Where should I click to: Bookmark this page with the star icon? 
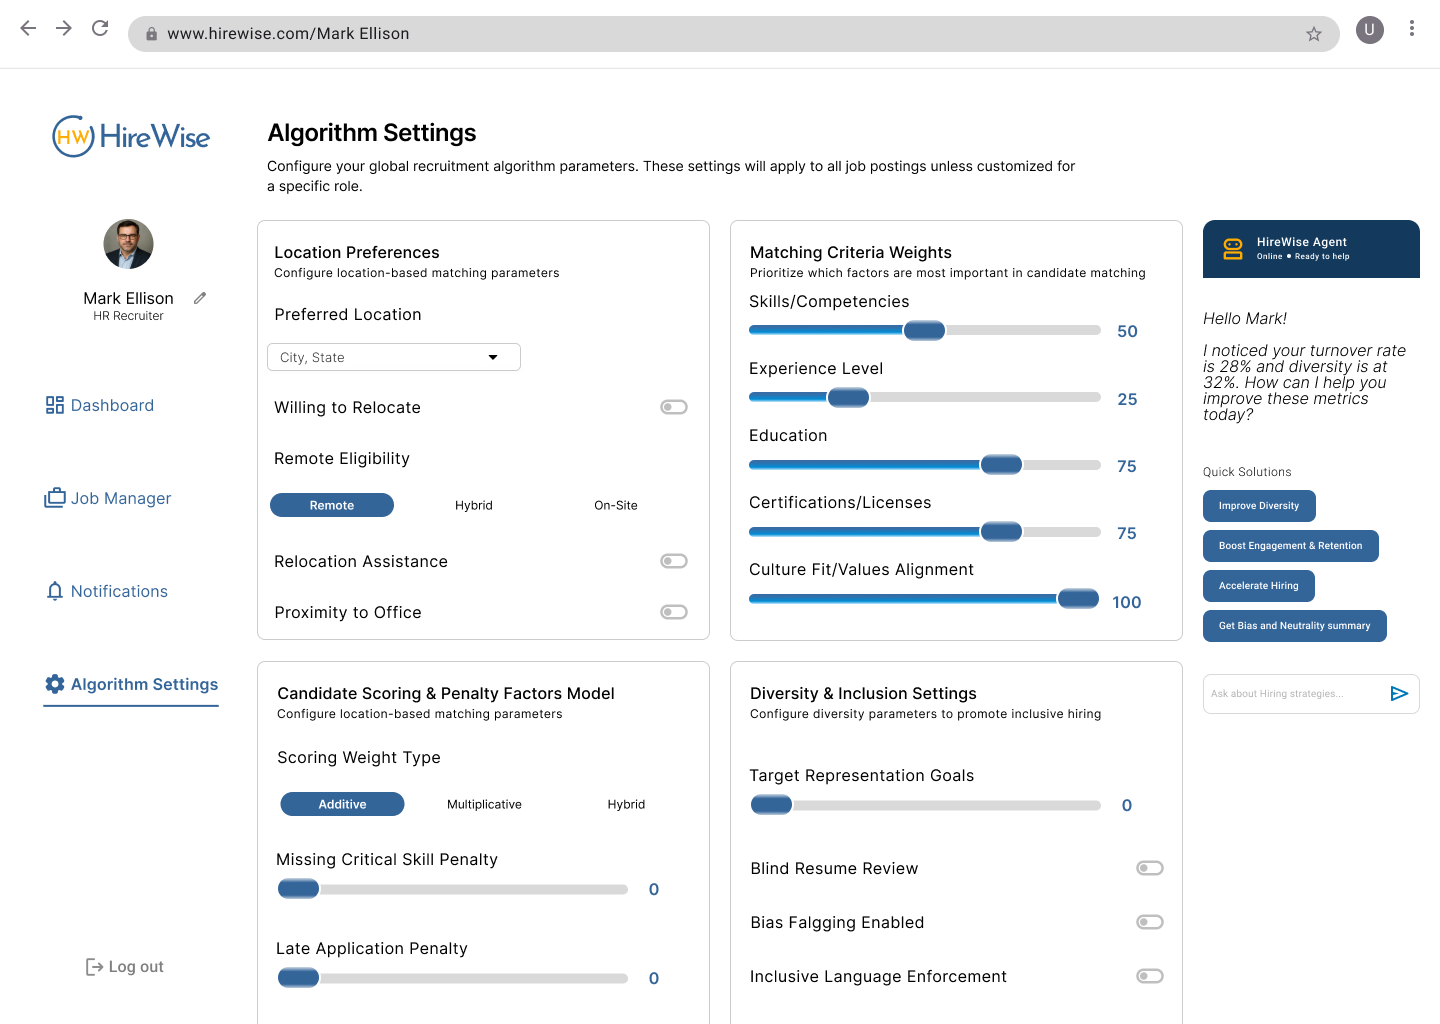coord(1313,34)
